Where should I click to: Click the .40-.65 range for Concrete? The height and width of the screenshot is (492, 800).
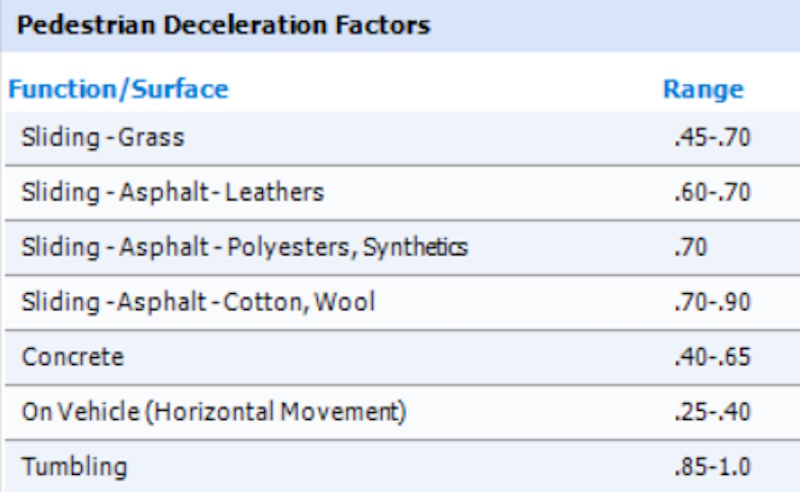pos(711,356)
